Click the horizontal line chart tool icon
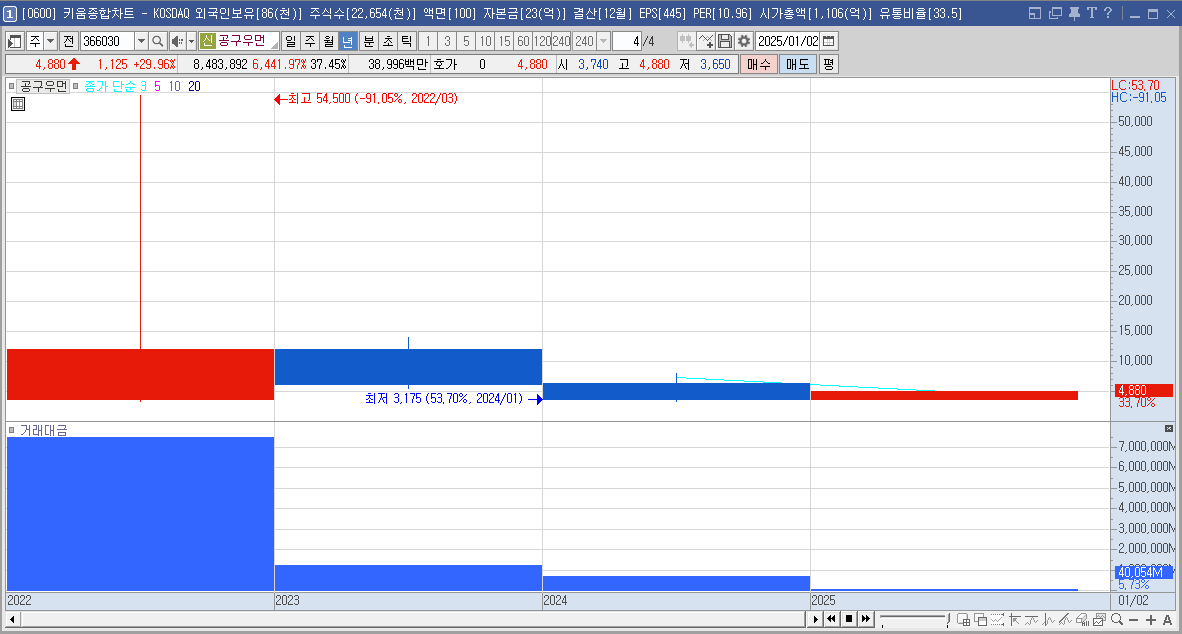 pyautogui.click(x=1031, y=620)
